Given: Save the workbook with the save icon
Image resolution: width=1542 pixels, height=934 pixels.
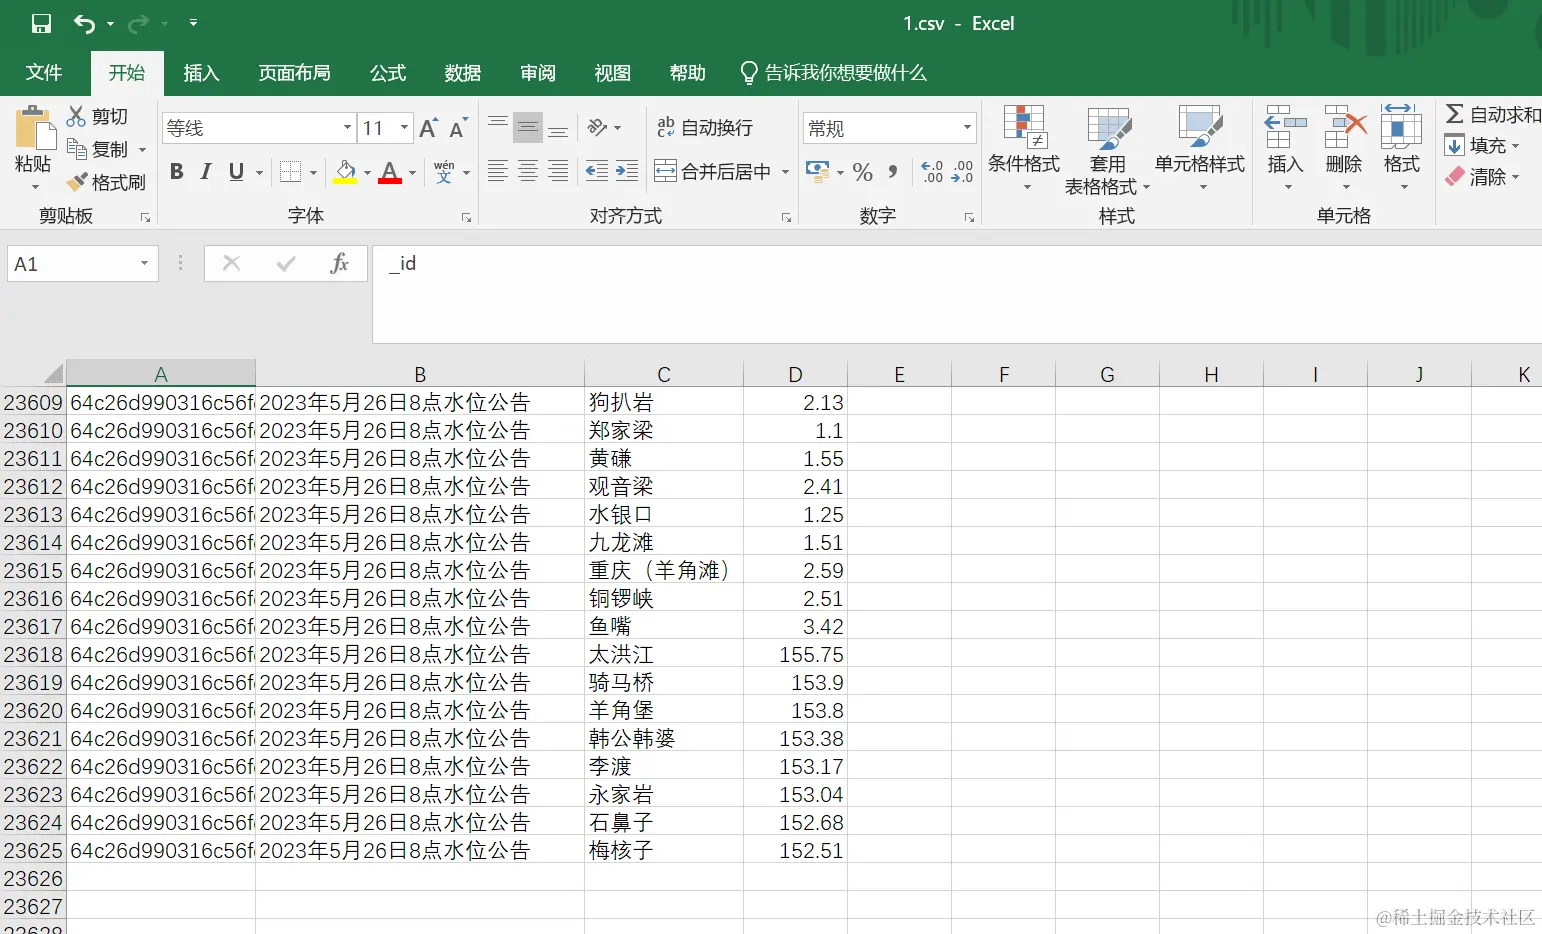Looking at the screenshot, I should point(41,24).
